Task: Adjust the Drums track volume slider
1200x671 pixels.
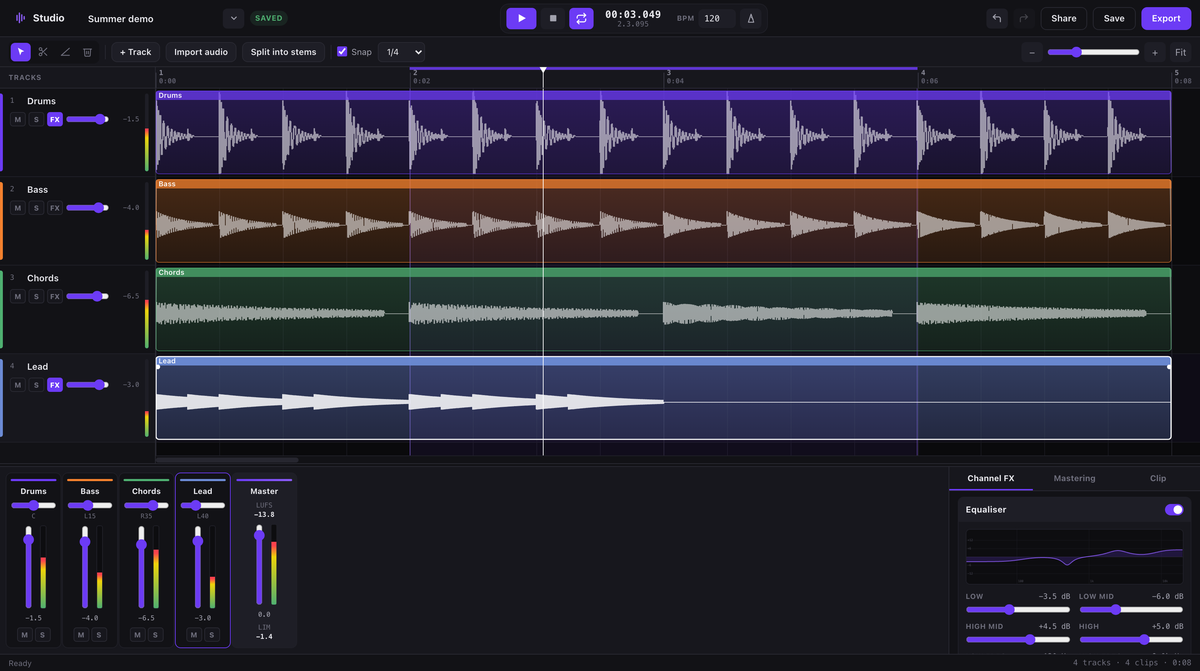Action: 88,119
